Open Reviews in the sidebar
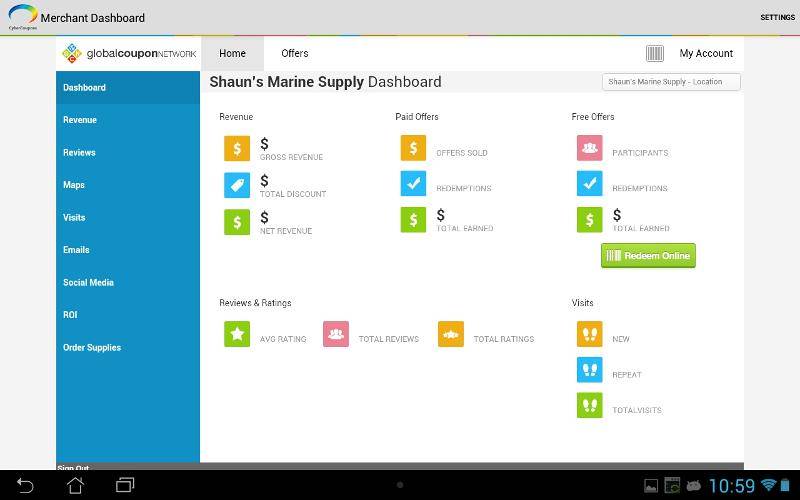 click(x=128, y=153)
